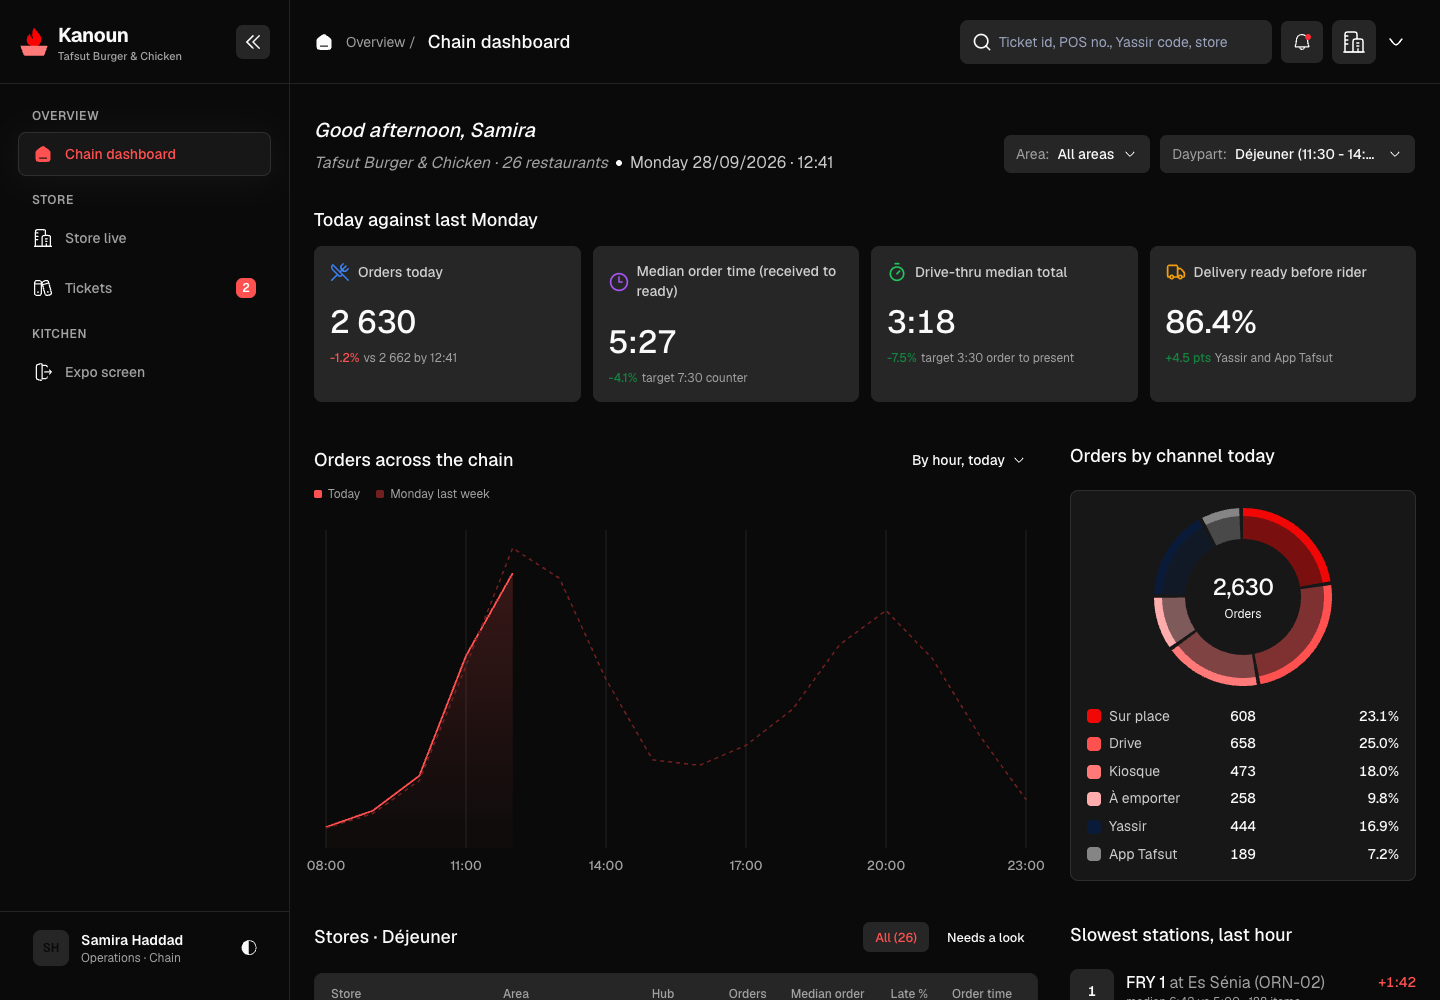Click the Yassir color swatch in legend

[1094, 826]
